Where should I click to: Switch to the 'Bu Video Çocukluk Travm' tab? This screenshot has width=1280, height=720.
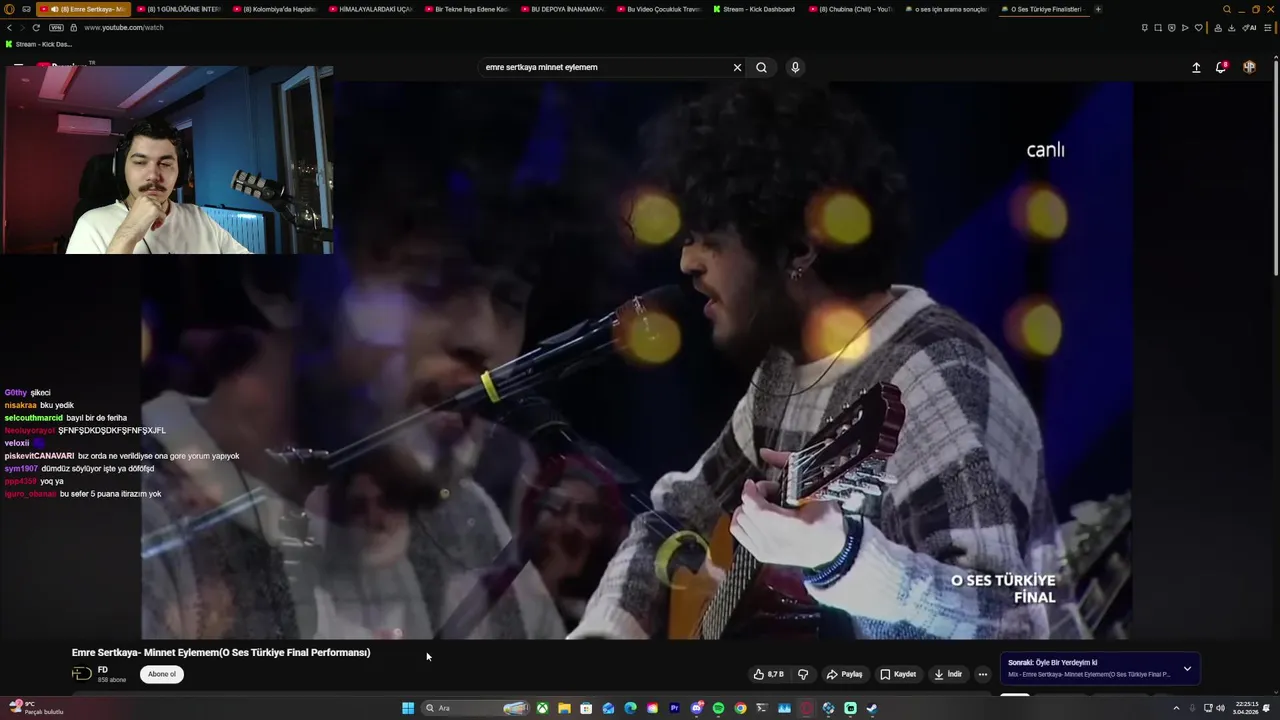tap(659, 9)
